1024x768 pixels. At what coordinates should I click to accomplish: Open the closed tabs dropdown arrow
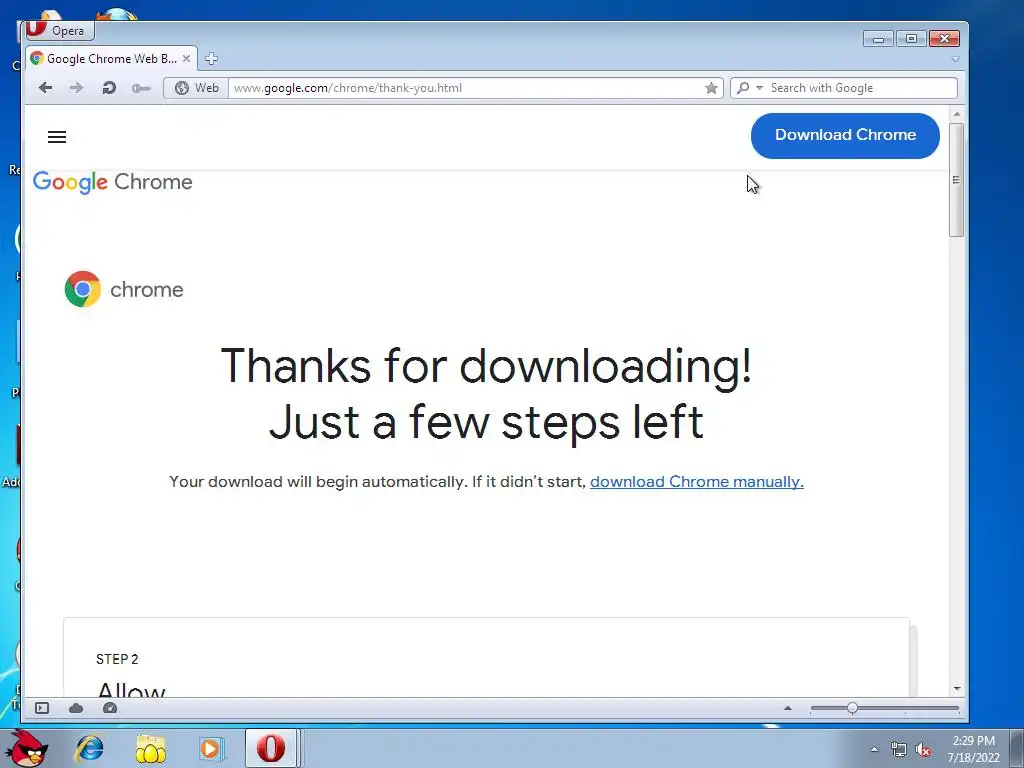tap(955, 59)
